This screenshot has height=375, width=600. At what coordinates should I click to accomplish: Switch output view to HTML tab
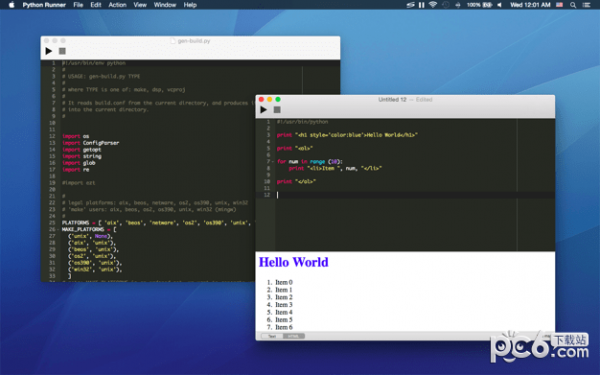(293, 336)
